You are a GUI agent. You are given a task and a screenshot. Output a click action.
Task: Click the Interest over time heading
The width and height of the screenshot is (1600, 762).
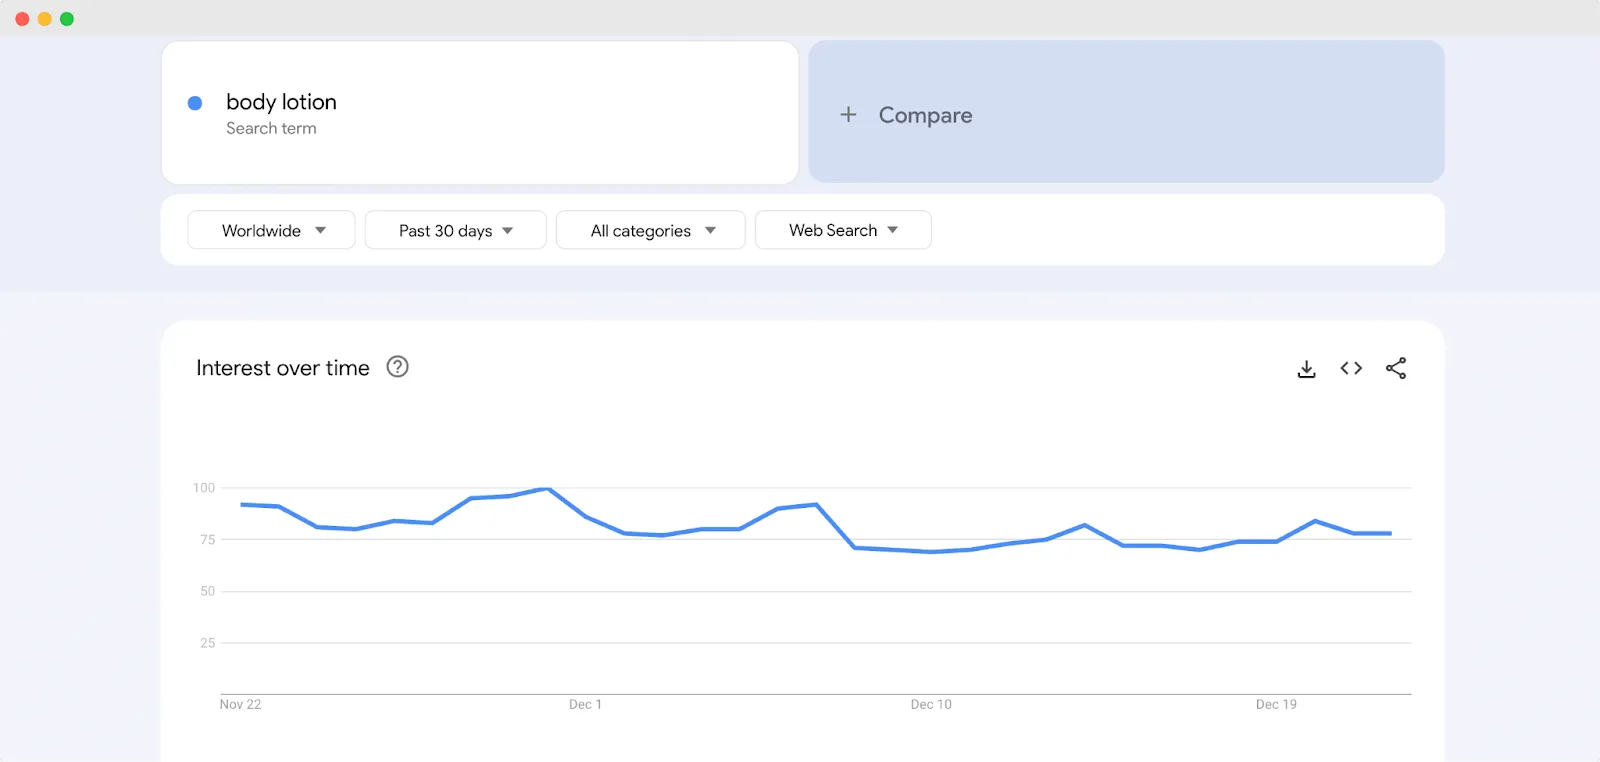tap(283, 368)
